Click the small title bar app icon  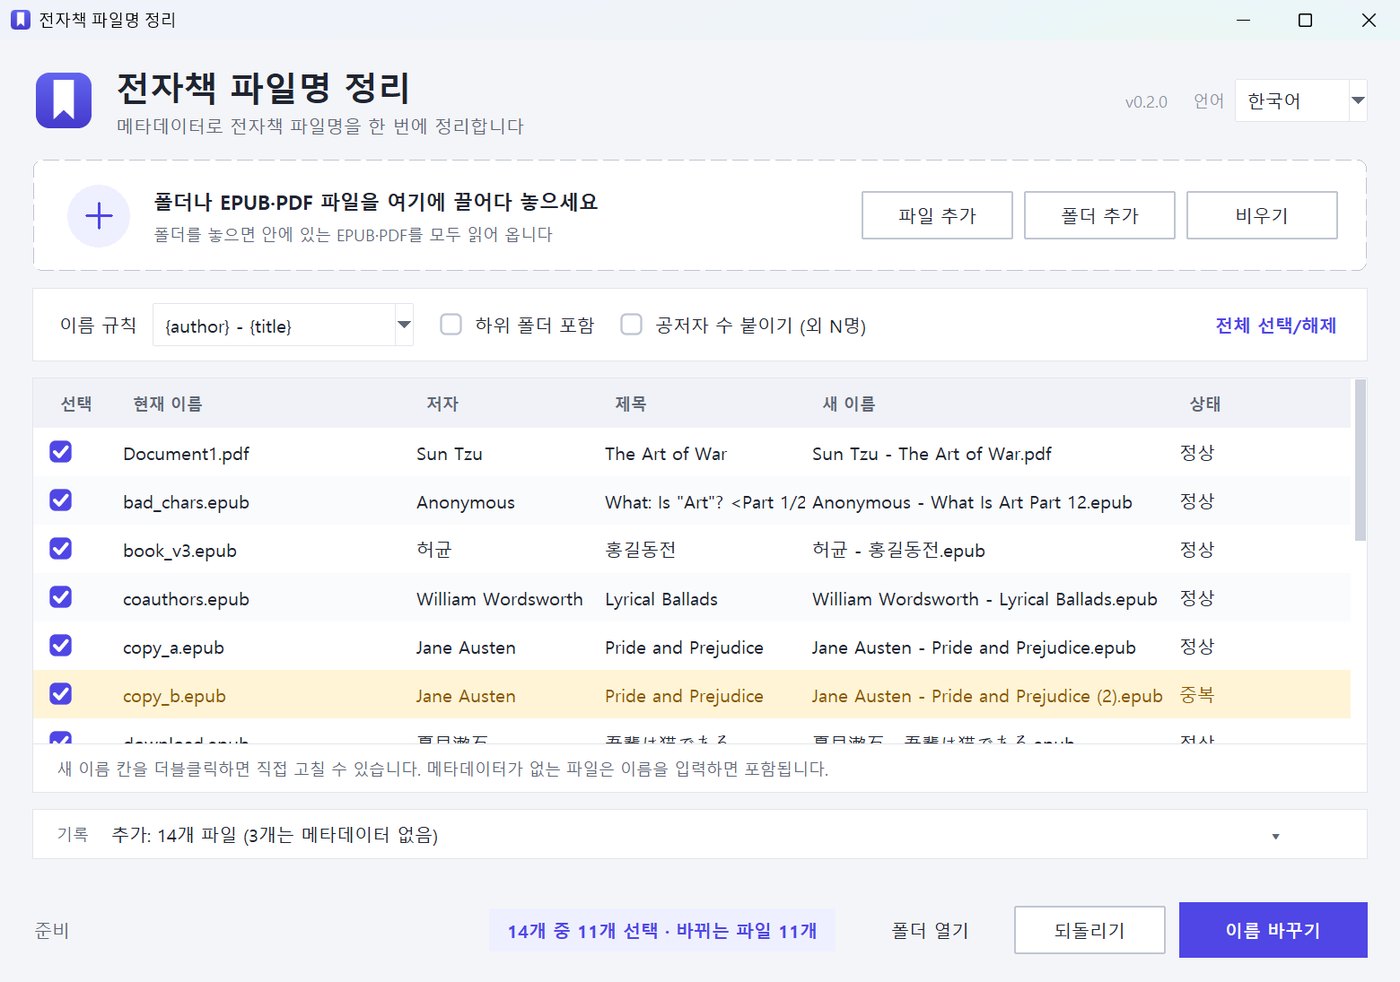click(x=20, y=20)
